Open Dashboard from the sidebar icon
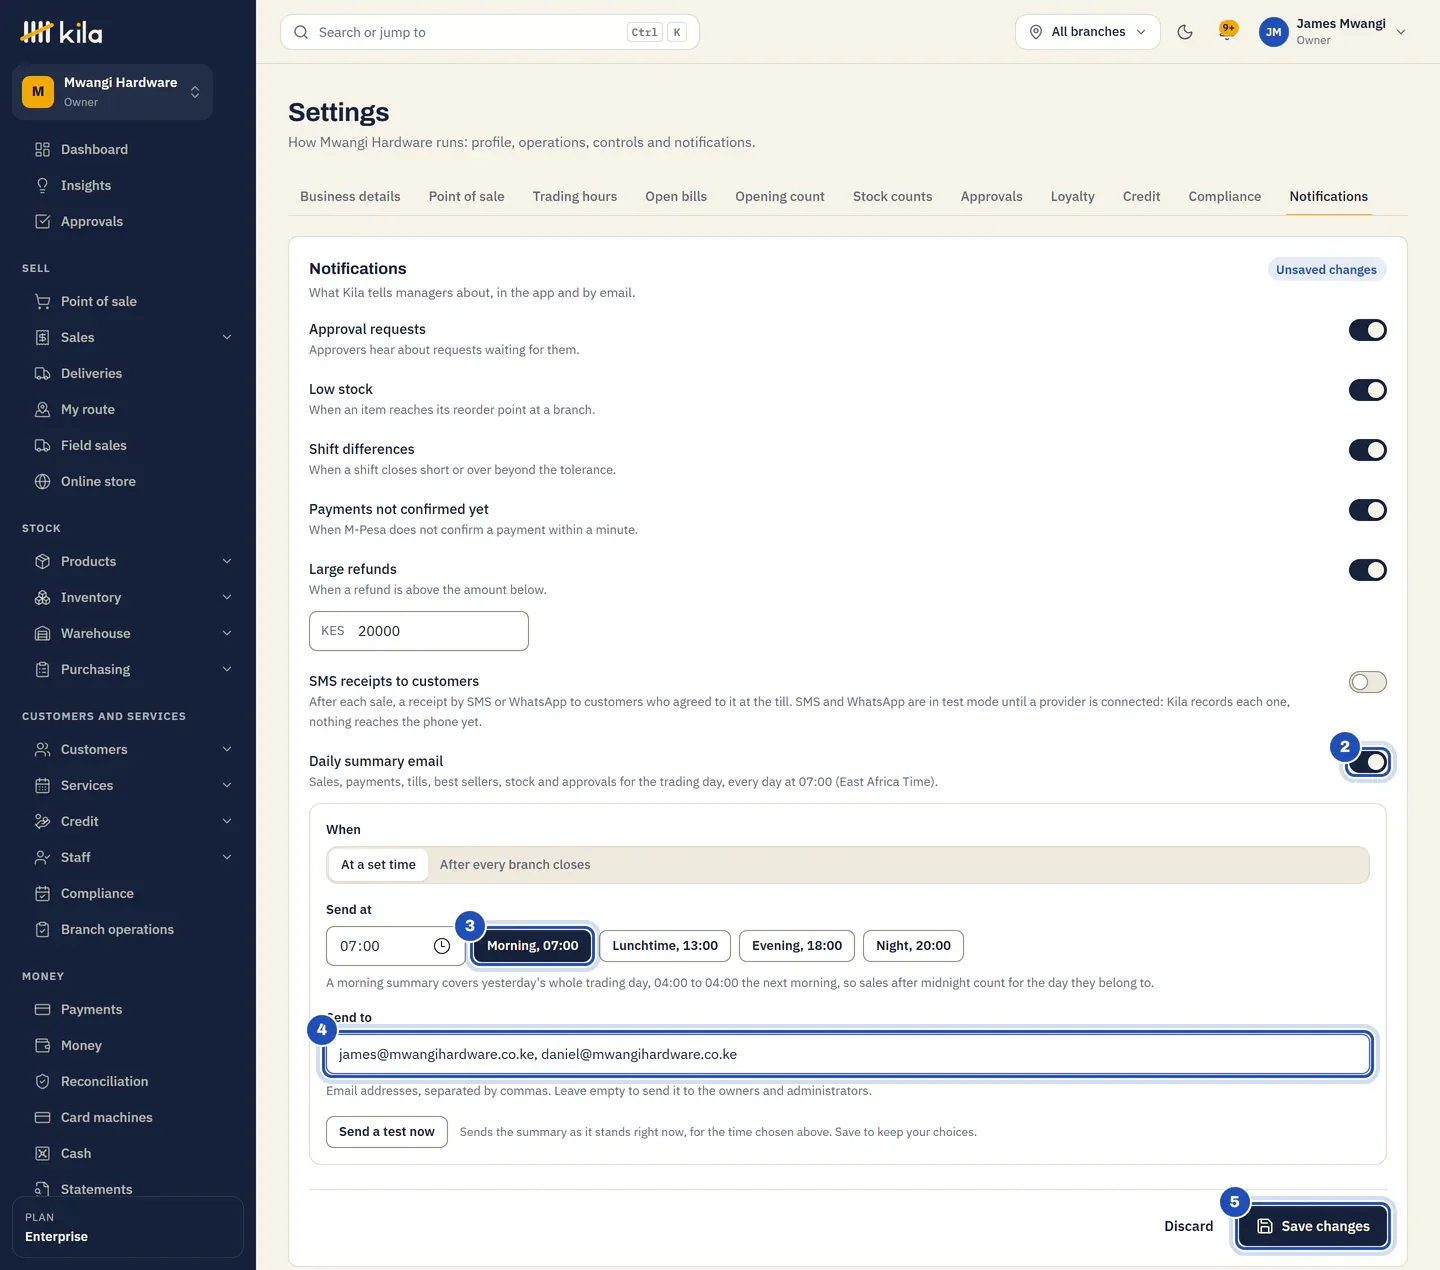The width and height of the screenshot is (1440, 1270). 42,149
